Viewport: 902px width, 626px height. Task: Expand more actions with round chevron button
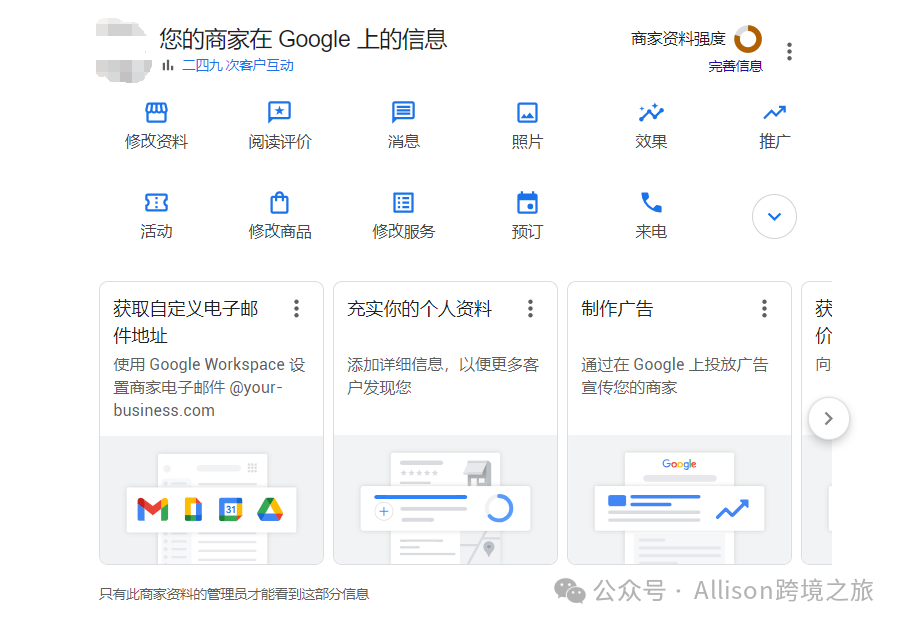coord(774,216)
